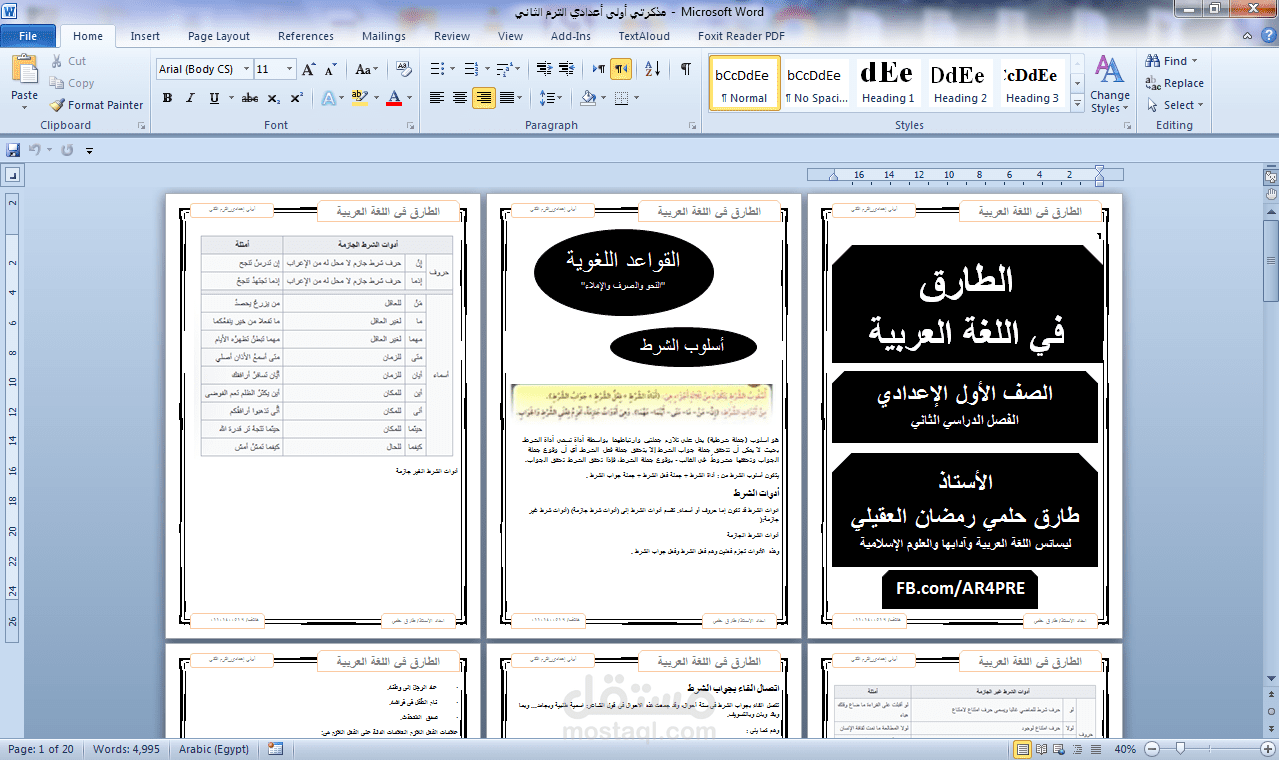Viewport: 1279px width, 760px height.
Task: Toggle Underline formatting
Action: (x=214, y=98)
